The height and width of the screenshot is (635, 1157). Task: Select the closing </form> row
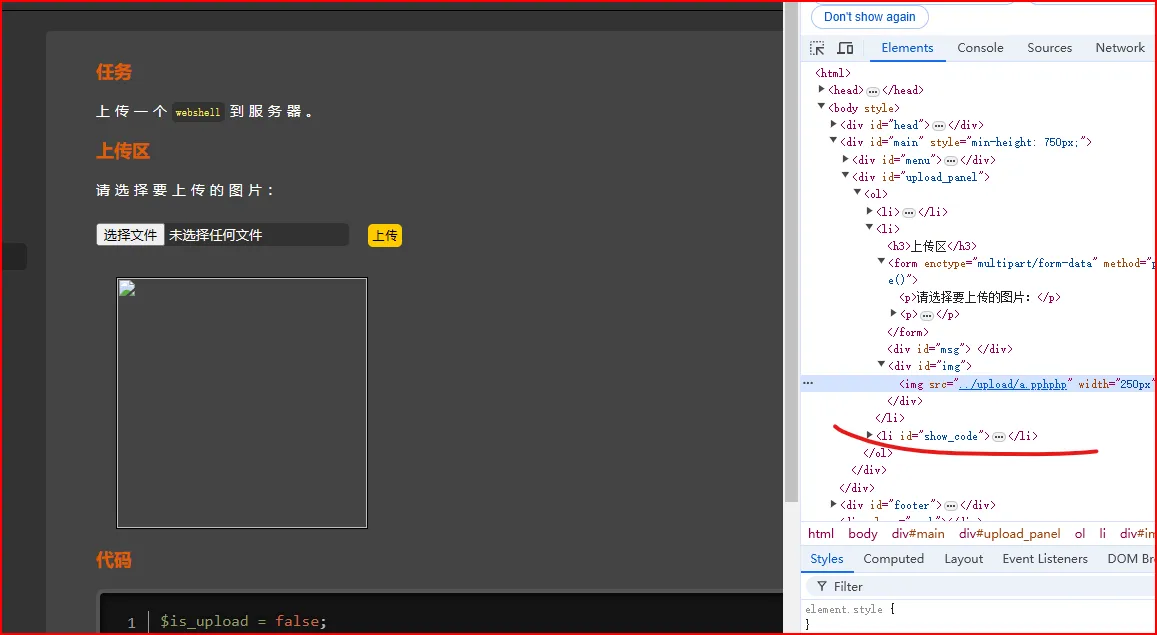(x=908, y=333)
